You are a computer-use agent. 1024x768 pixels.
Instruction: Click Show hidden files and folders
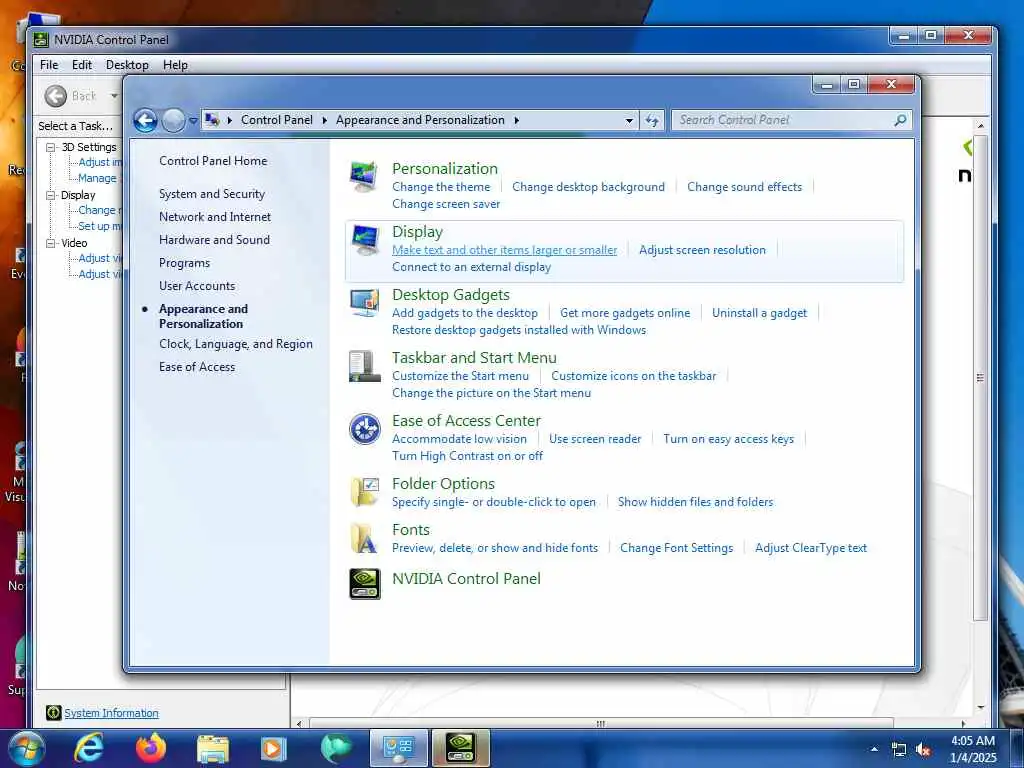[696, 502]
